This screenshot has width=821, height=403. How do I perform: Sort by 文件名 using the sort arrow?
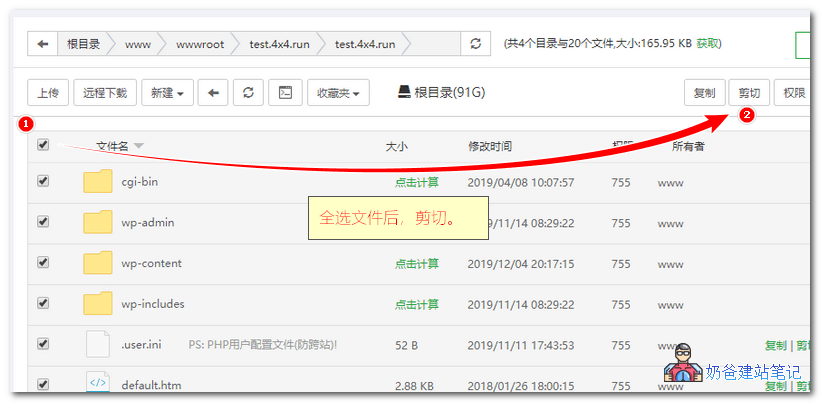tap(138, 146)
